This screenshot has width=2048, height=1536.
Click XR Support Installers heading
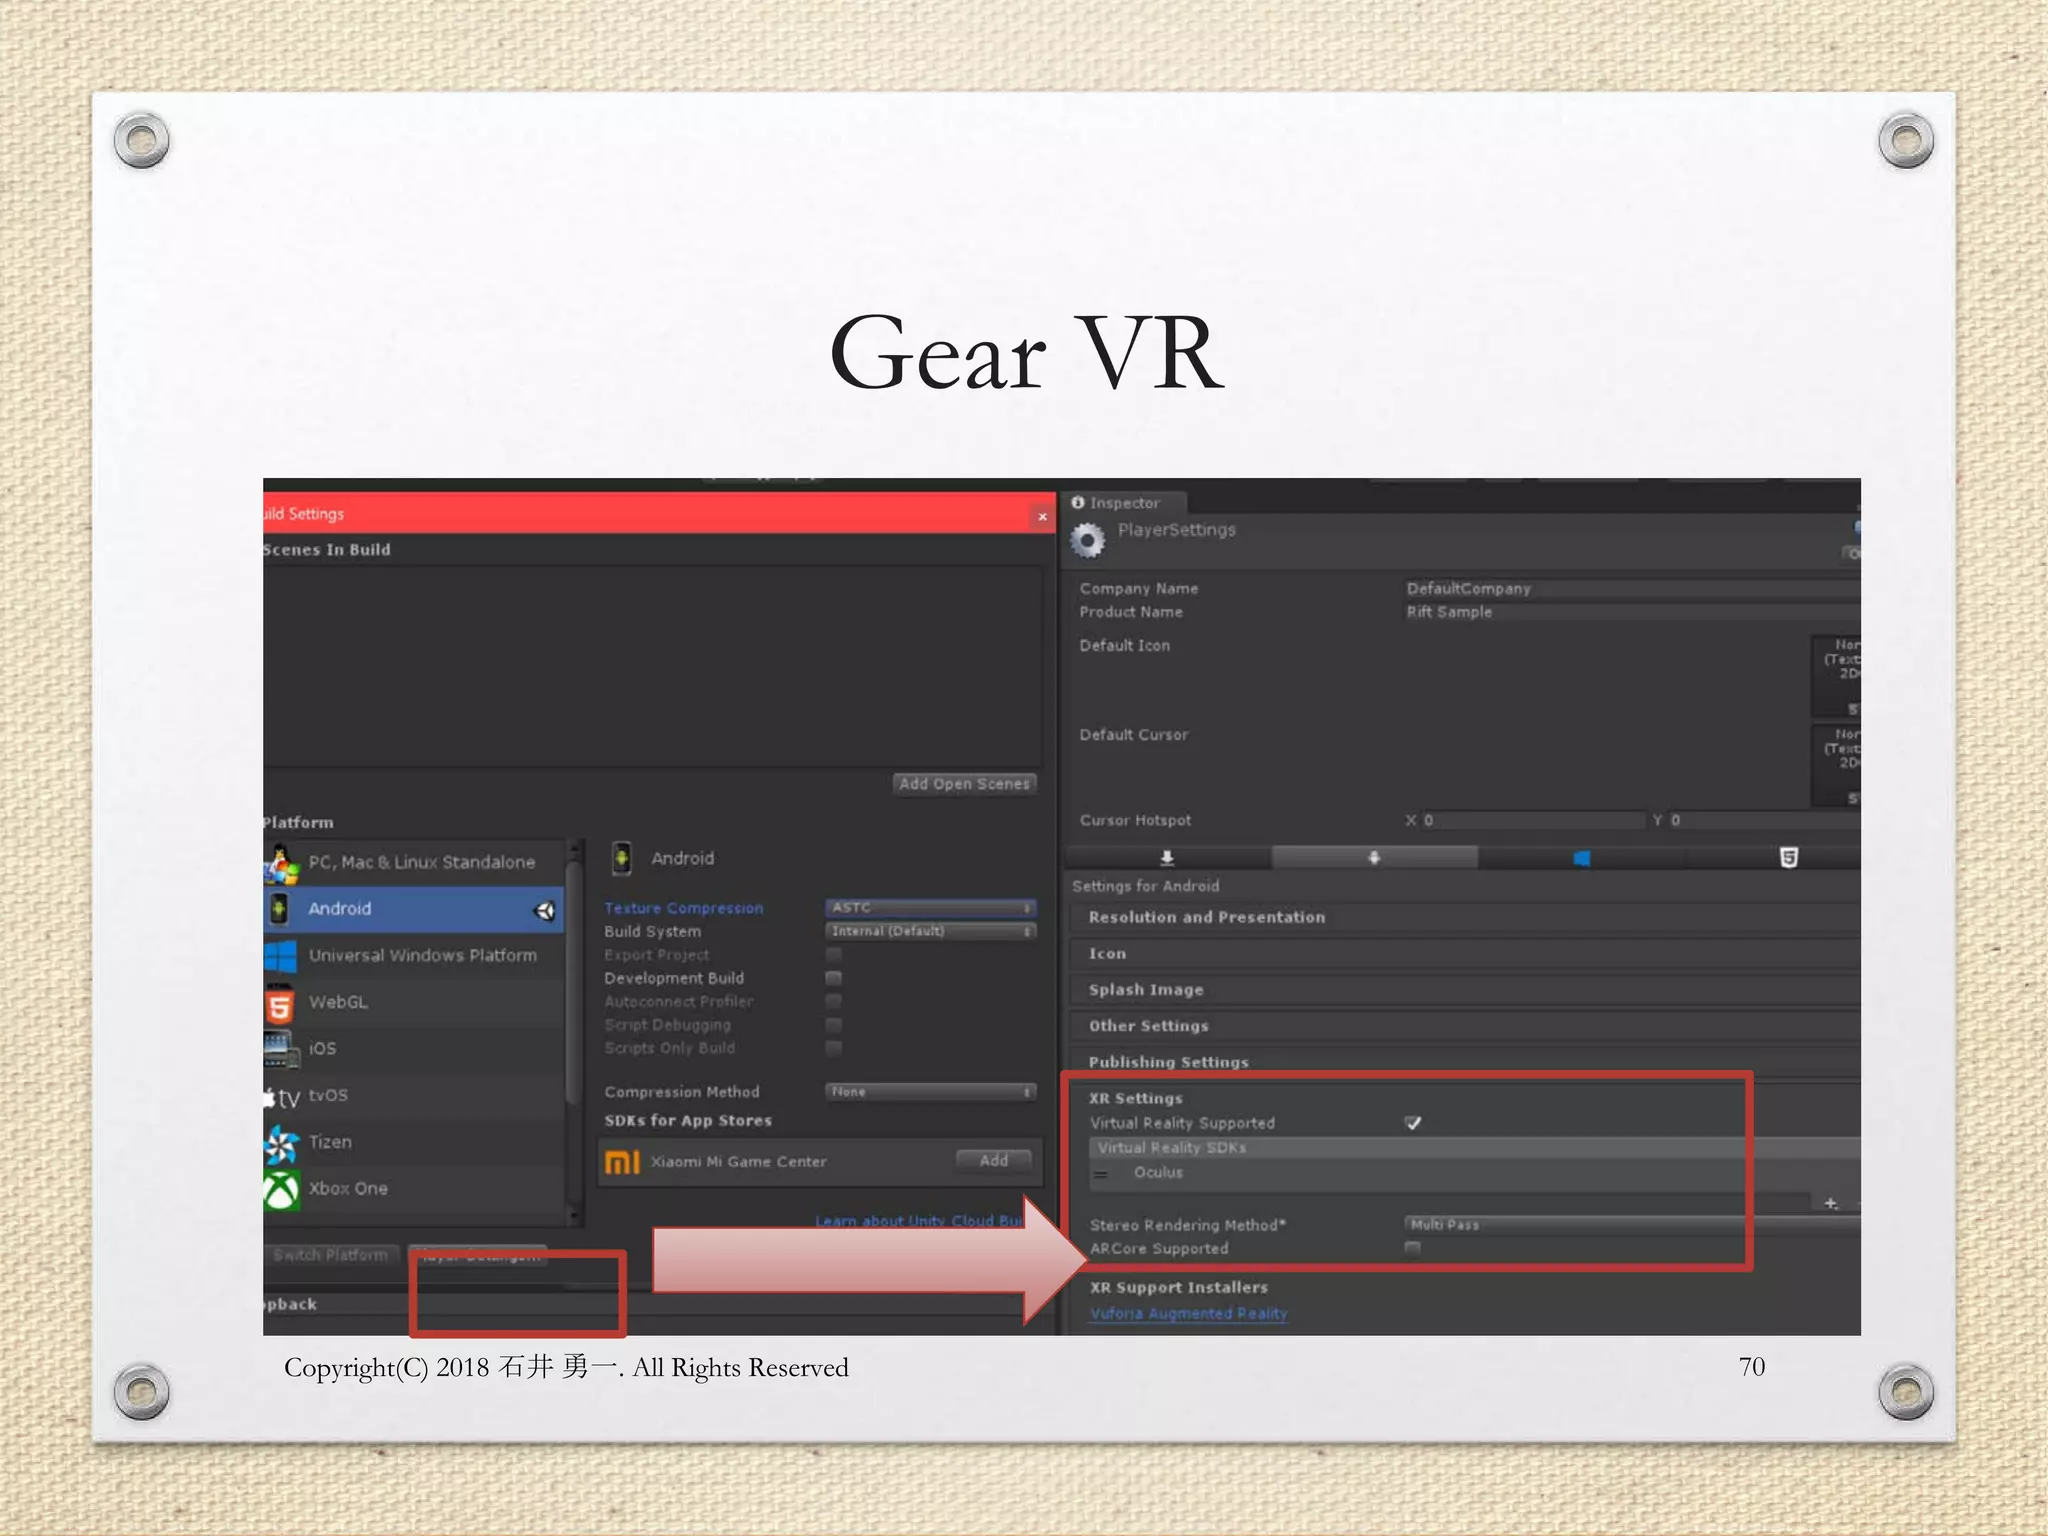pyautogui.click(x=1179, y=1288)
